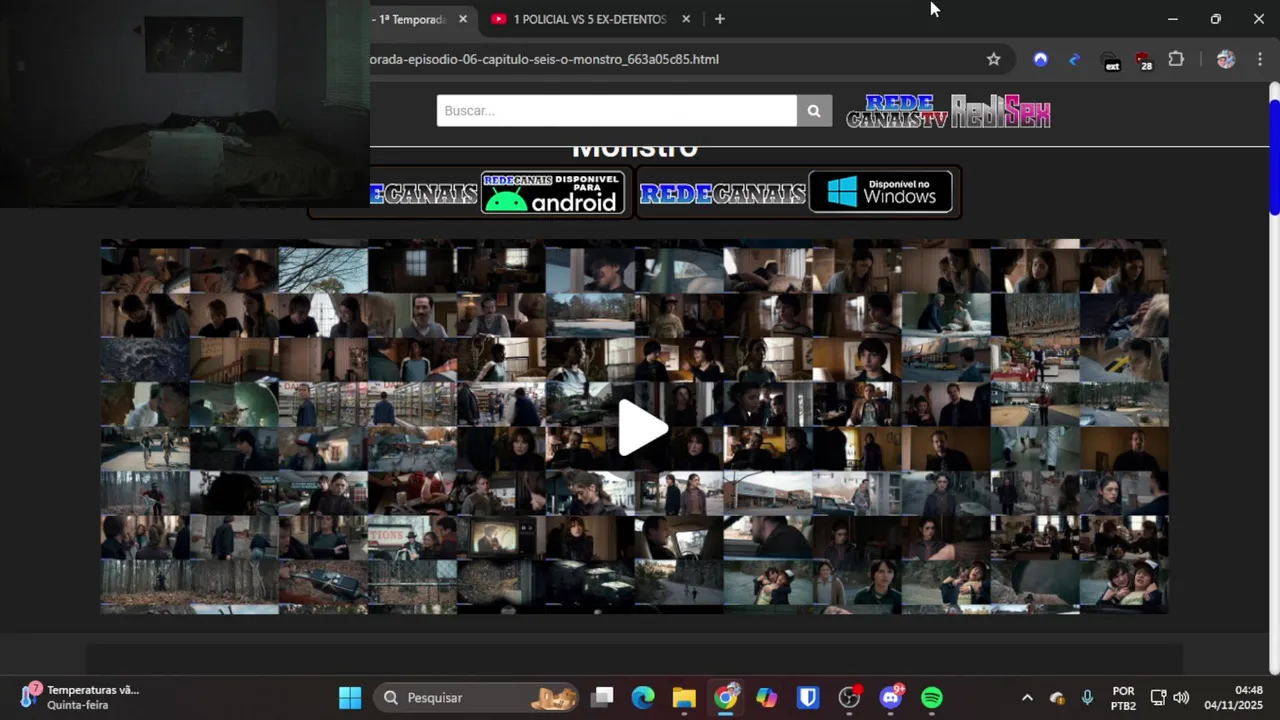Open the Chrome profile avatar

tap(1225, 59)
